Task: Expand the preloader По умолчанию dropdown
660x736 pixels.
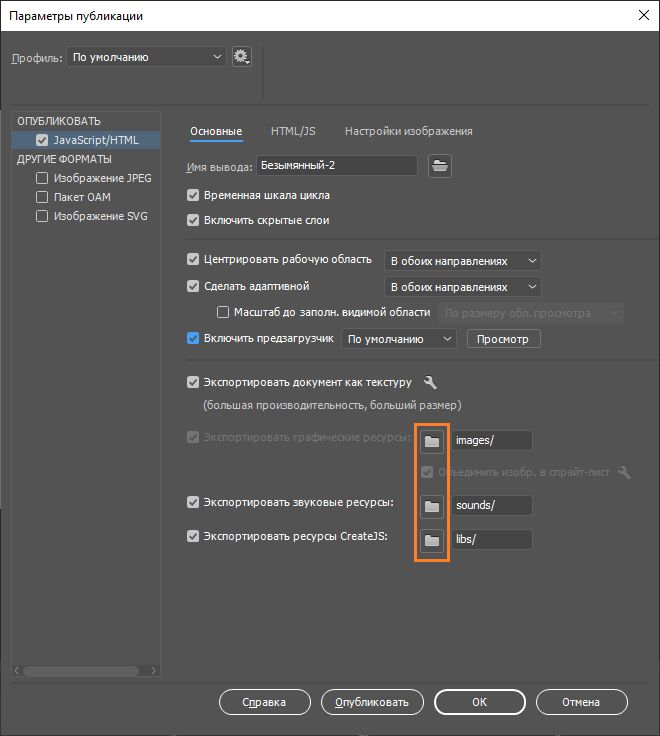Action: pyautogui.click(x=400, y=339)
